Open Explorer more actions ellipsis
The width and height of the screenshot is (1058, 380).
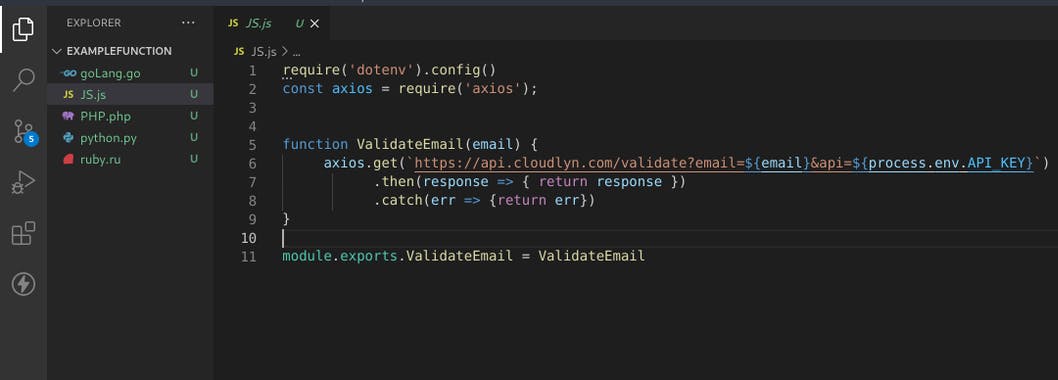pos(188,23)
